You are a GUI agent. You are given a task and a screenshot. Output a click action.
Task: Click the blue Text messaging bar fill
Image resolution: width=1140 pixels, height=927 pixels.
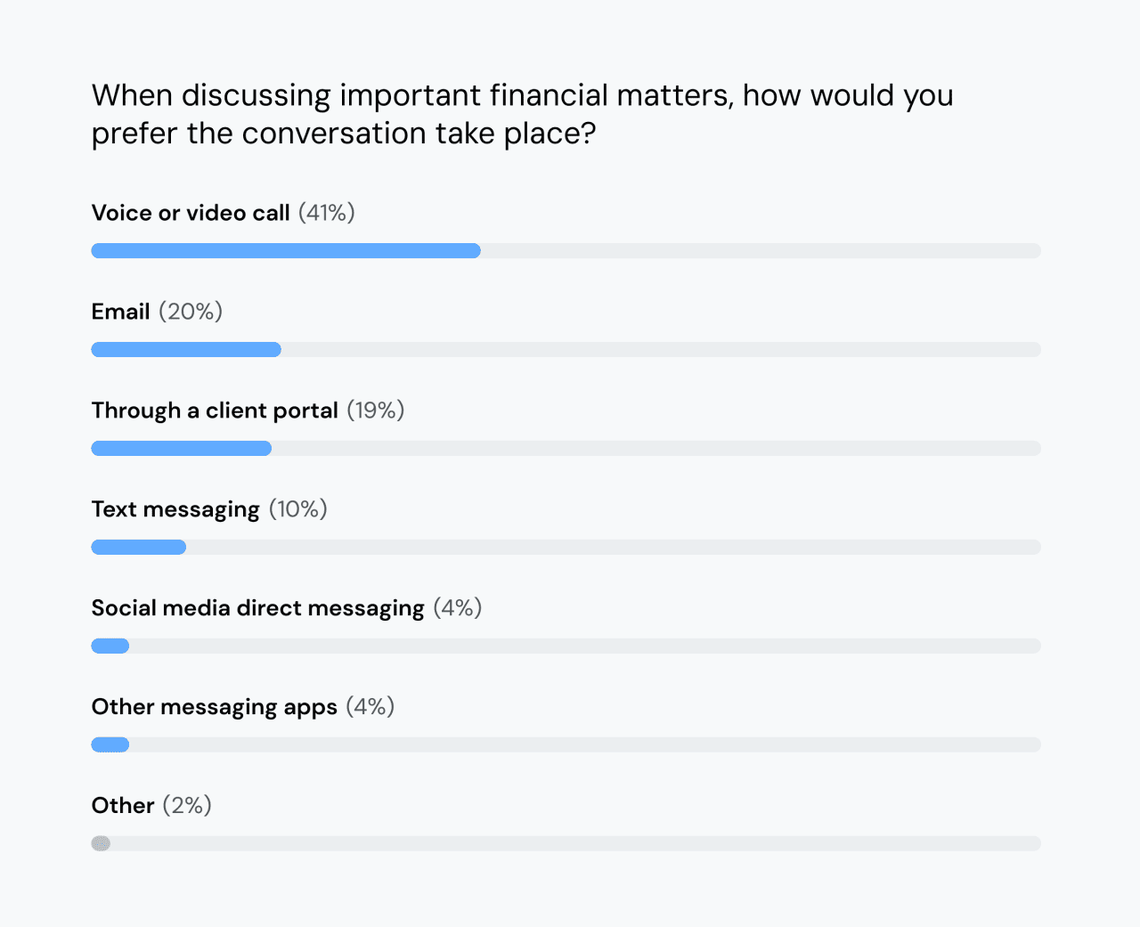138,547
